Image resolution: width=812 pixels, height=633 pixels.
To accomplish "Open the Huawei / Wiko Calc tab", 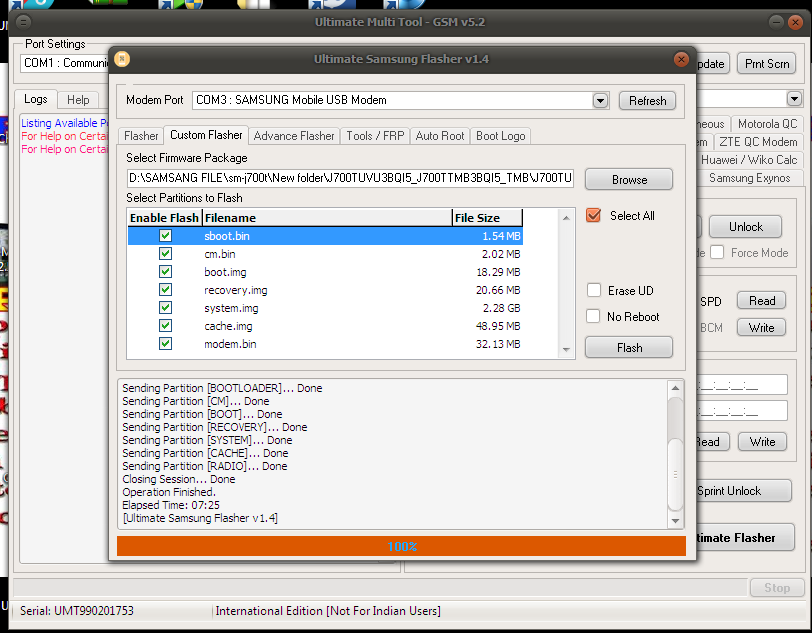I will tap(749, 160).
